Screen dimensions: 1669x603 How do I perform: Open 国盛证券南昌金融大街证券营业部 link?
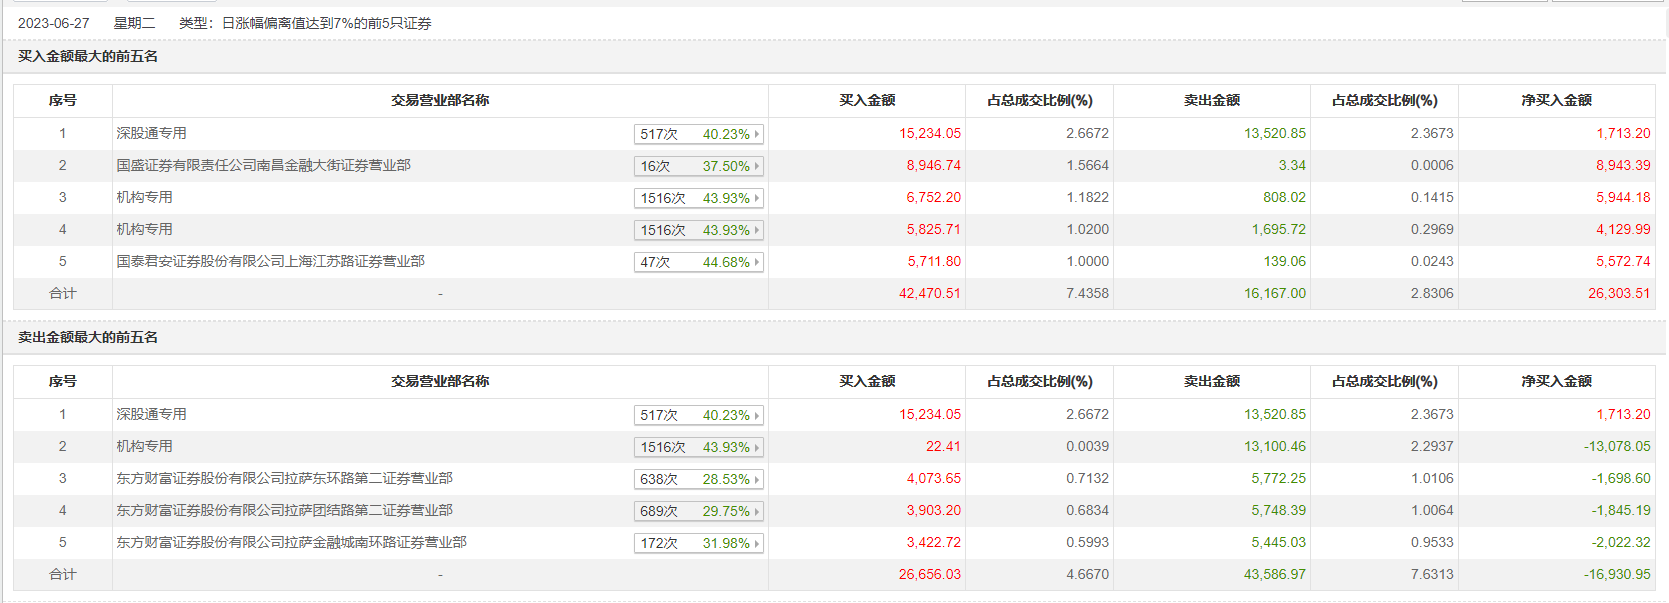(x=263, y=165)
